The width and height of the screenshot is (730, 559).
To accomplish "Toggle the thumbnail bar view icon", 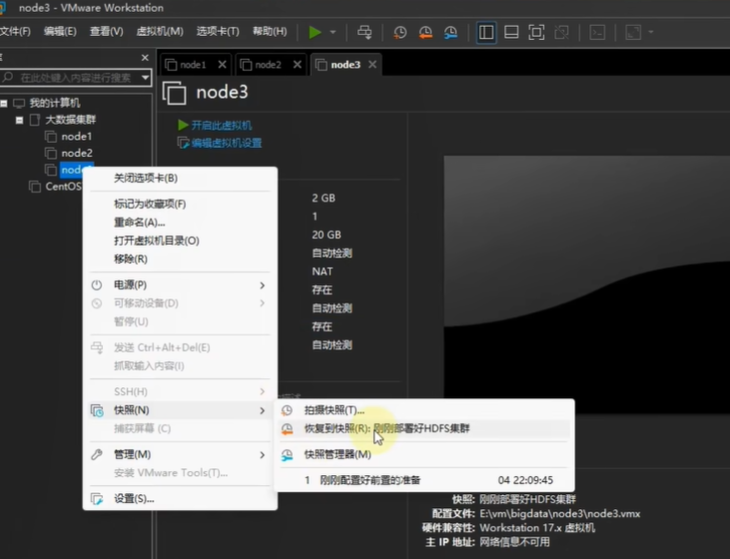I will (x=511, y=32).
